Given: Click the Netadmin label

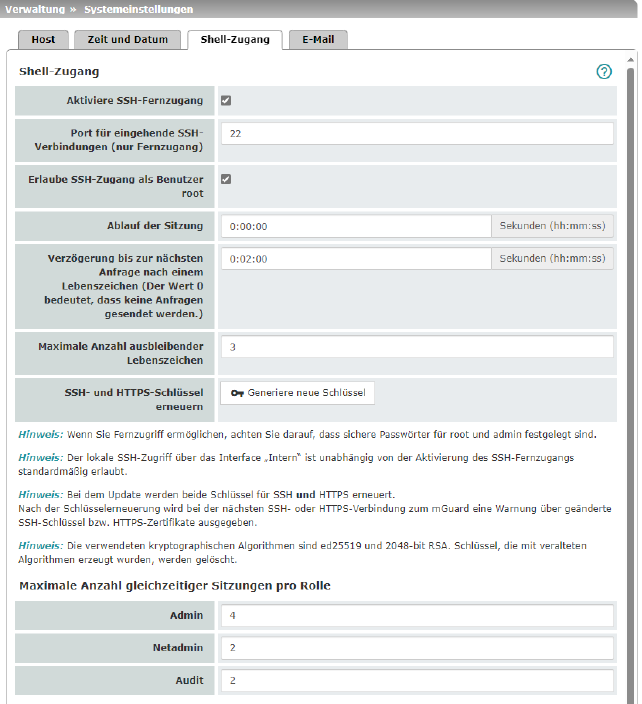Looking at the screenshot, I should click(x=178, y=648).
